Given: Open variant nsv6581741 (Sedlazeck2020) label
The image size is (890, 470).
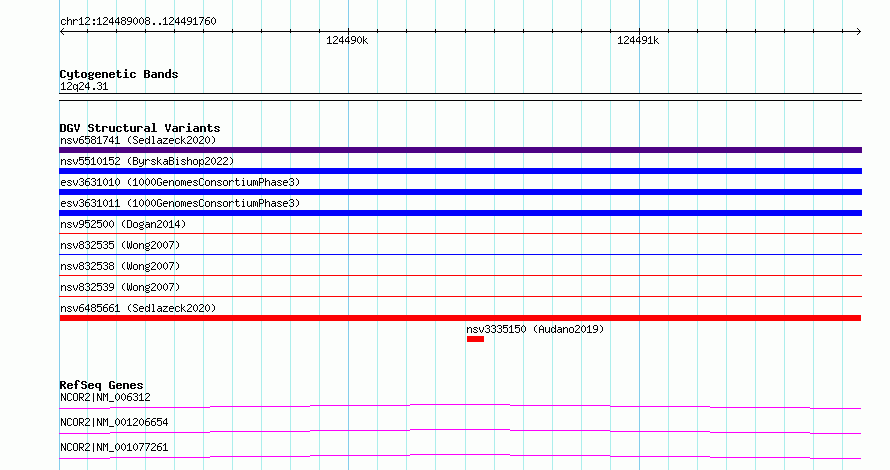Looking at the screenshot, I should coord(138,140).
